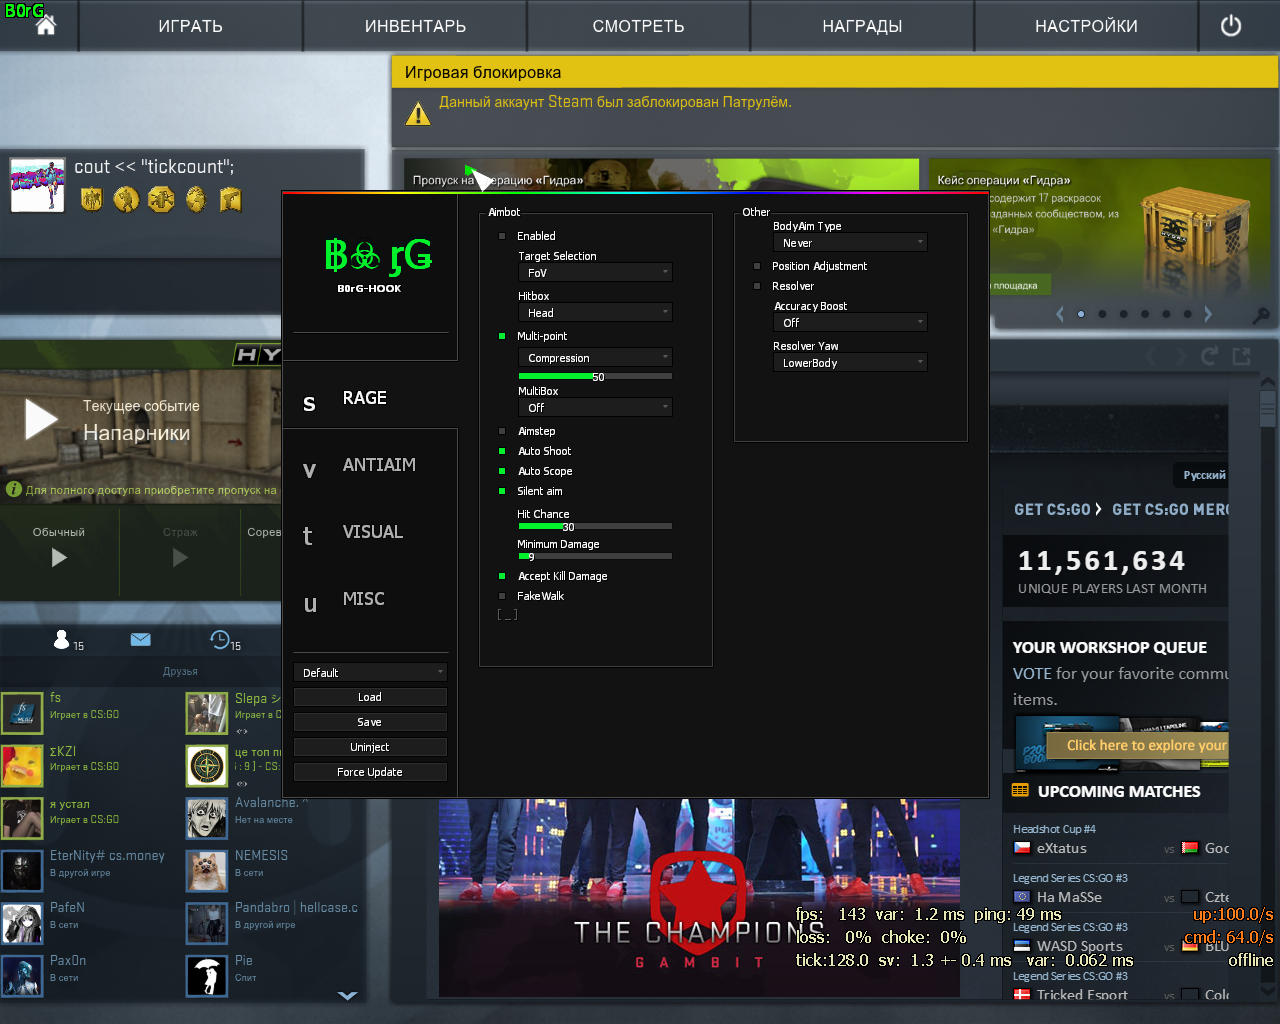Select friend NEMESIS avatar
The image size is (1280, 1024).
(x=207, y=871)
